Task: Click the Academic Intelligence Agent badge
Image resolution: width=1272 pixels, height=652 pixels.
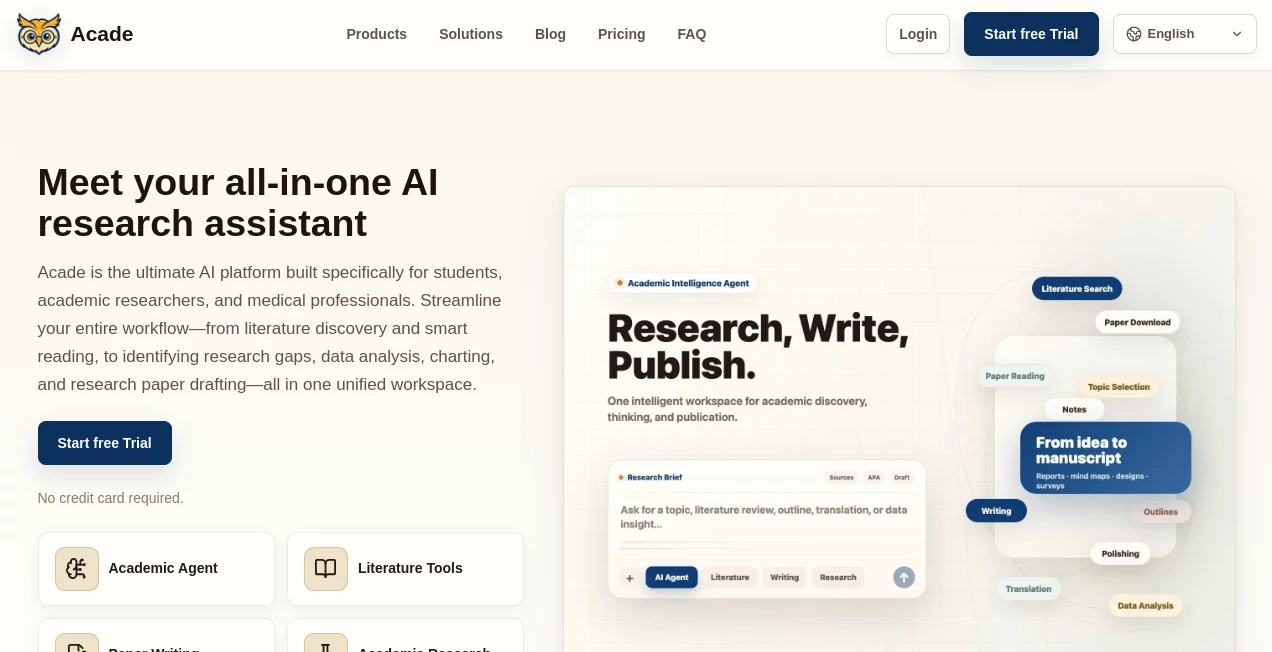Action: pyautogui.click(x=683, y=283)
